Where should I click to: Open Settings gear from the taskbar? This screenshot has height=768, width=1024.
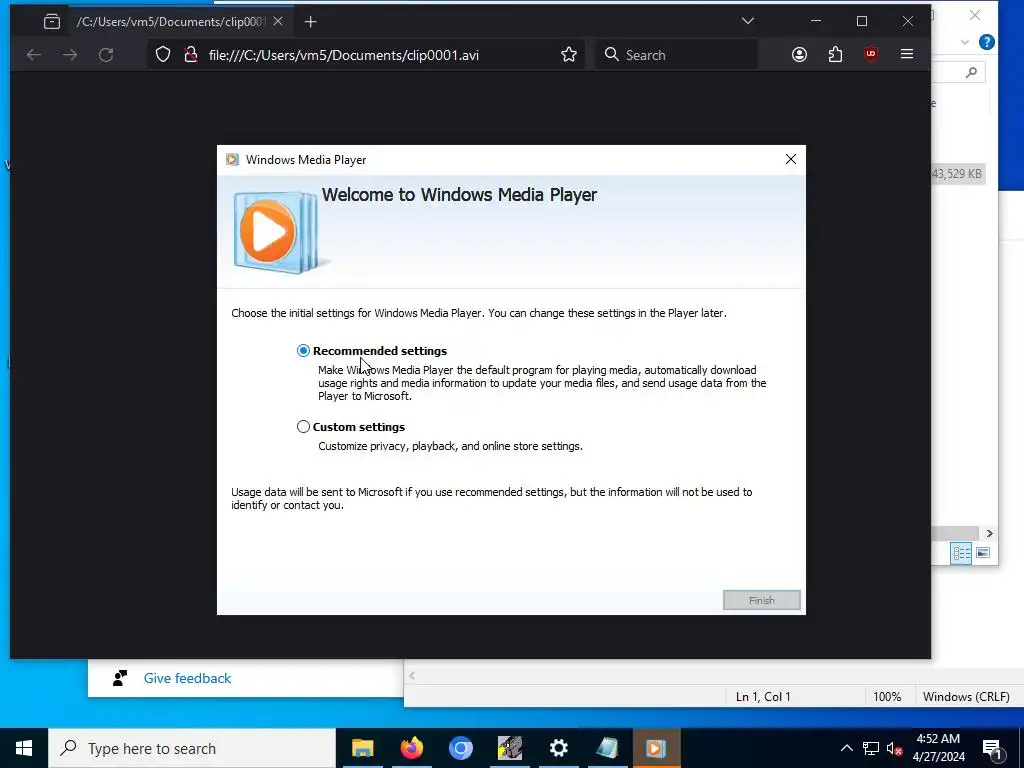click(558, 748)
